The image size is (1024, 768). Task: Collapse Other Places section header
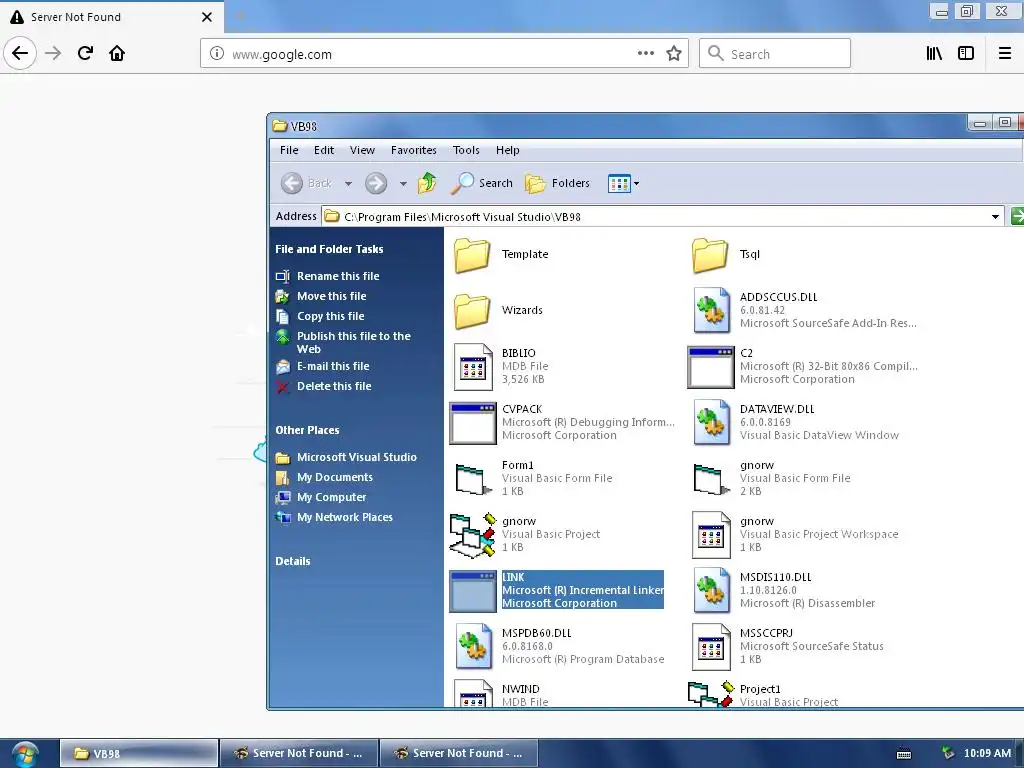[307, 430]
